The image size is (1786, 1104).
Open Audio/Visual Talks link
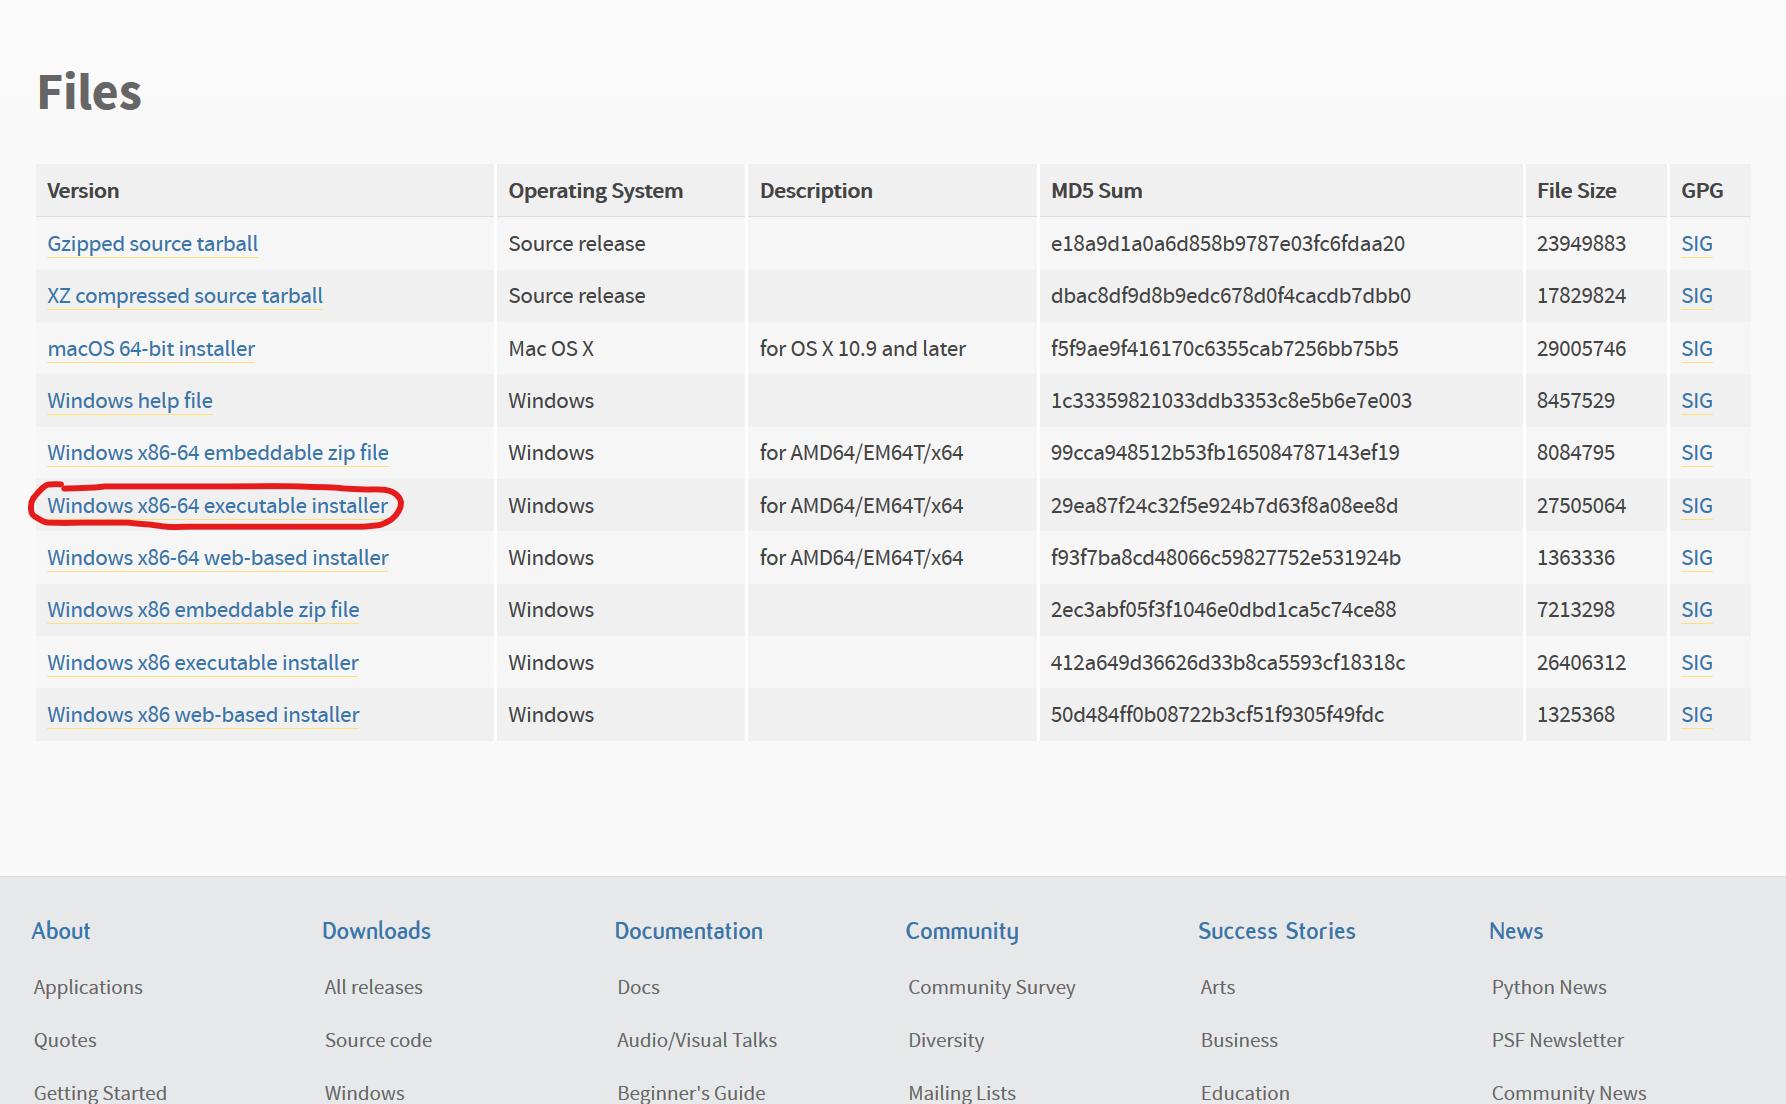tap(697, 1040)
